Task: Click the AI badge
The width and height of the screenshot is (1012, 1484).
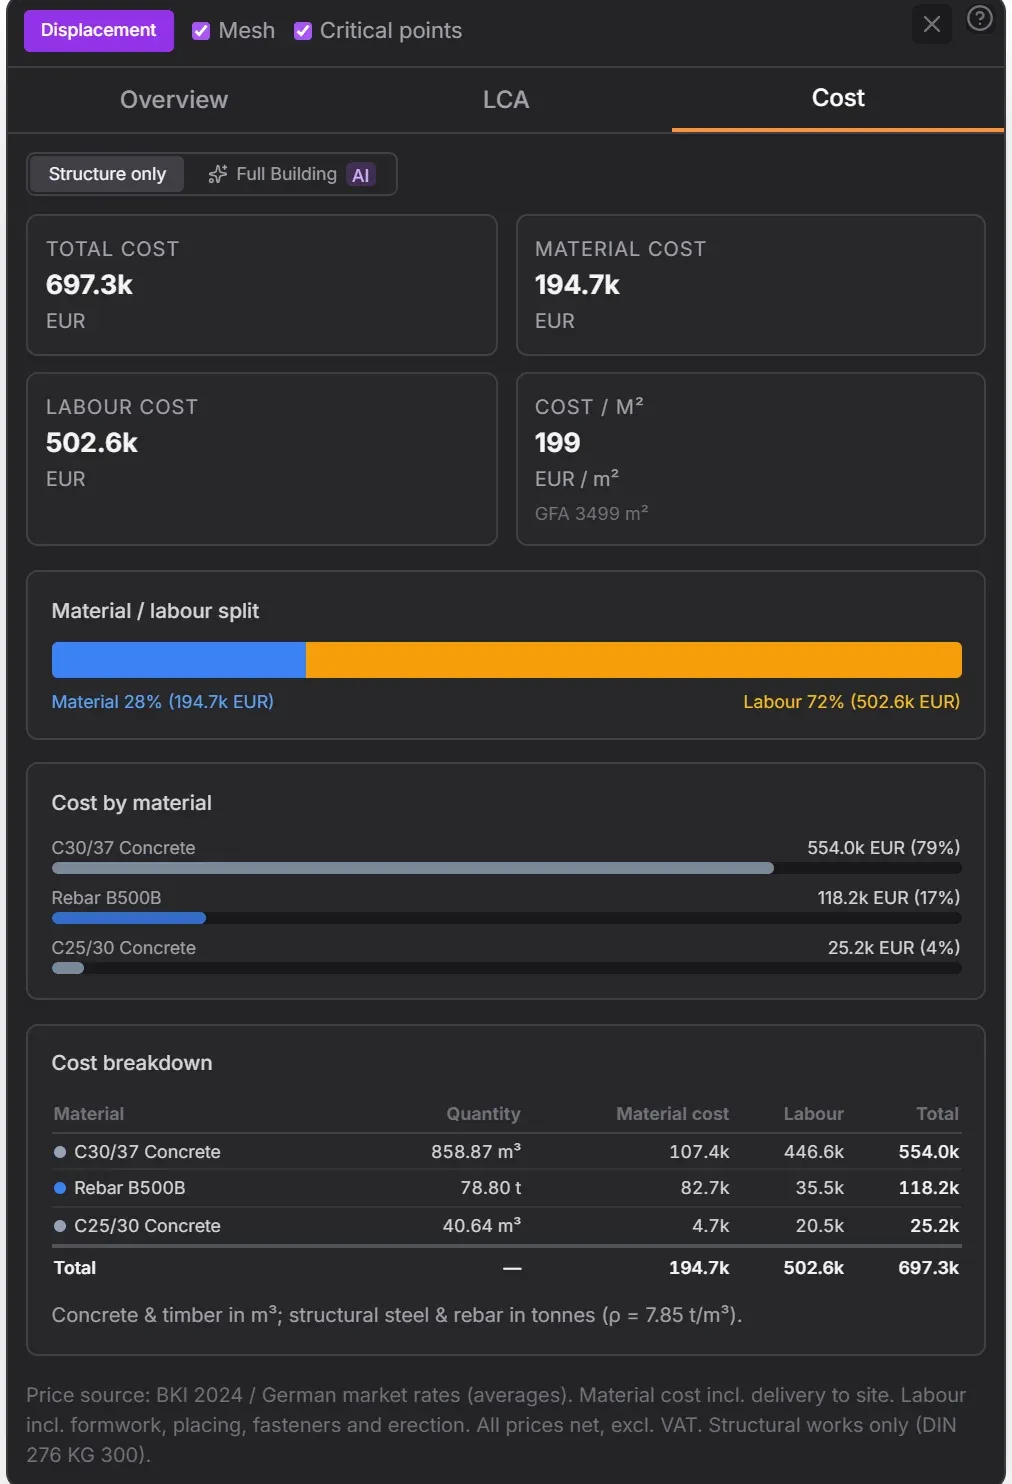Action: [x=361, y=175]
